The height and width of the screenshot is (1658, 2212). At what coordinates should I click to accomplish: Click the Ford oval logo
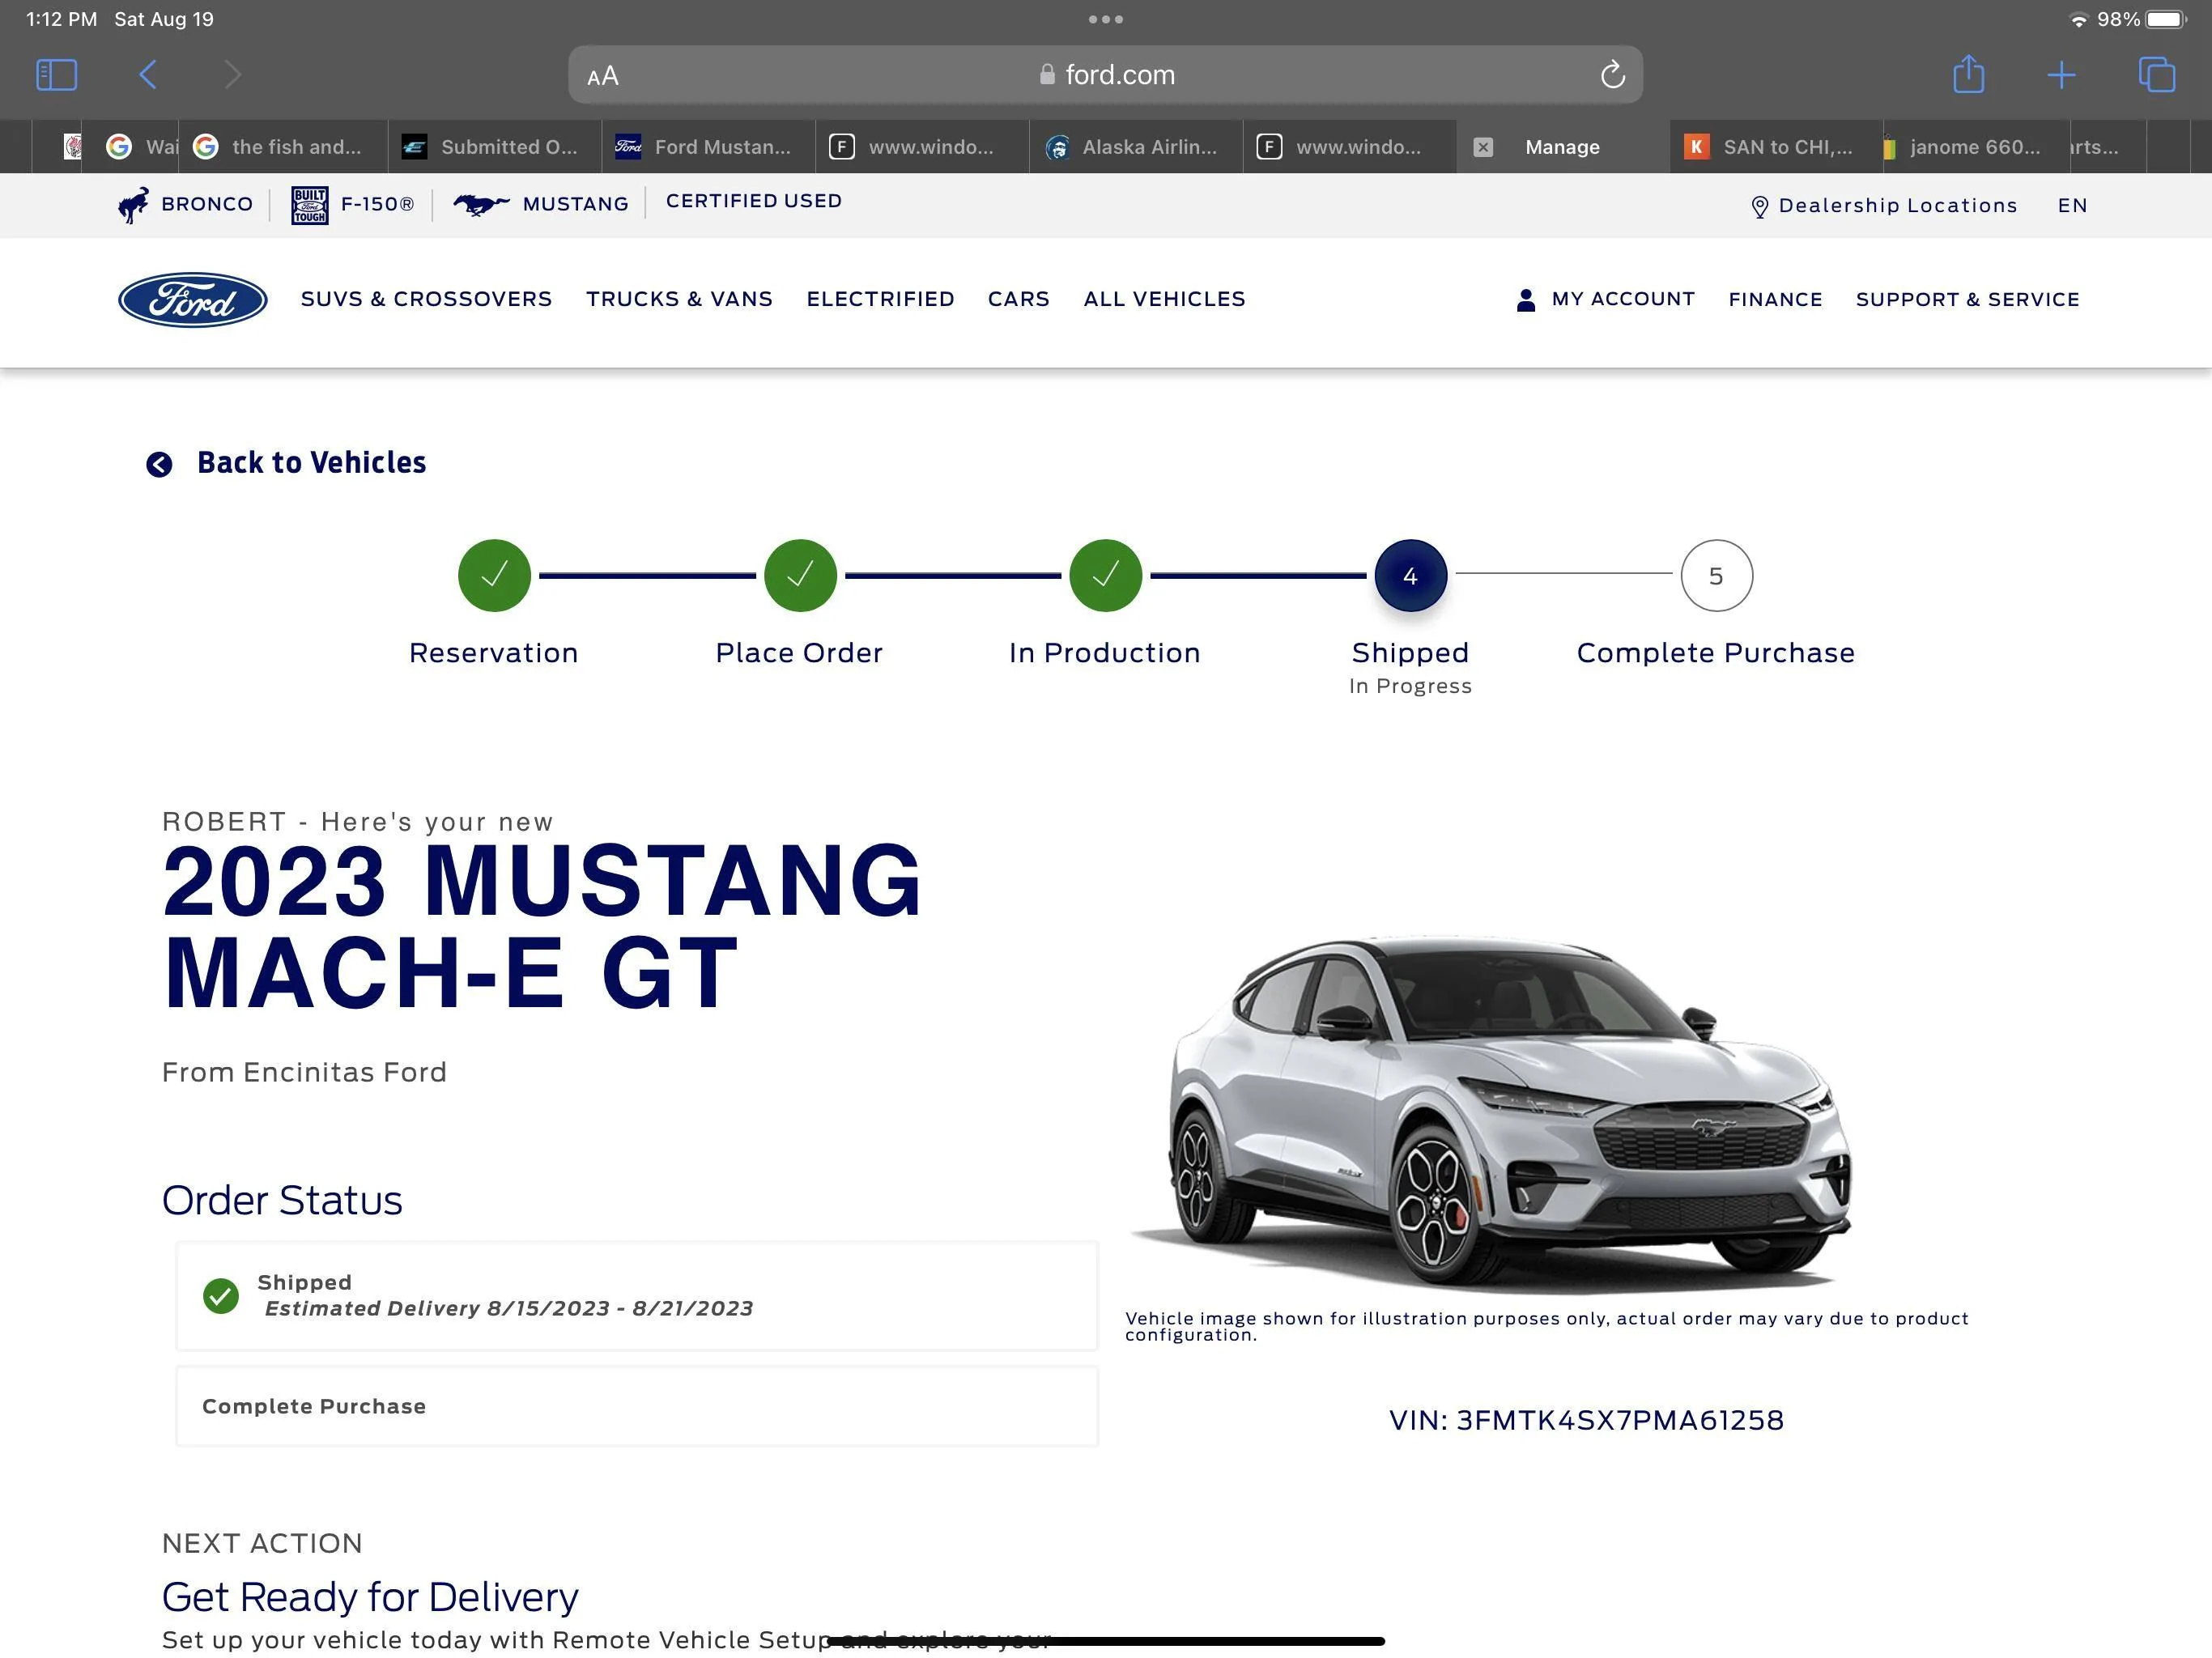click(x=192, y=300)
